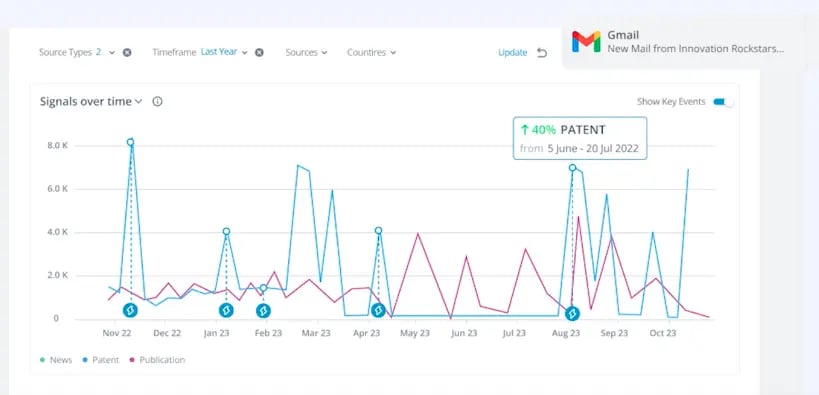Open the Source Types dropdown
Viewport: 819px width, 395px height.
tap(77, 52)
